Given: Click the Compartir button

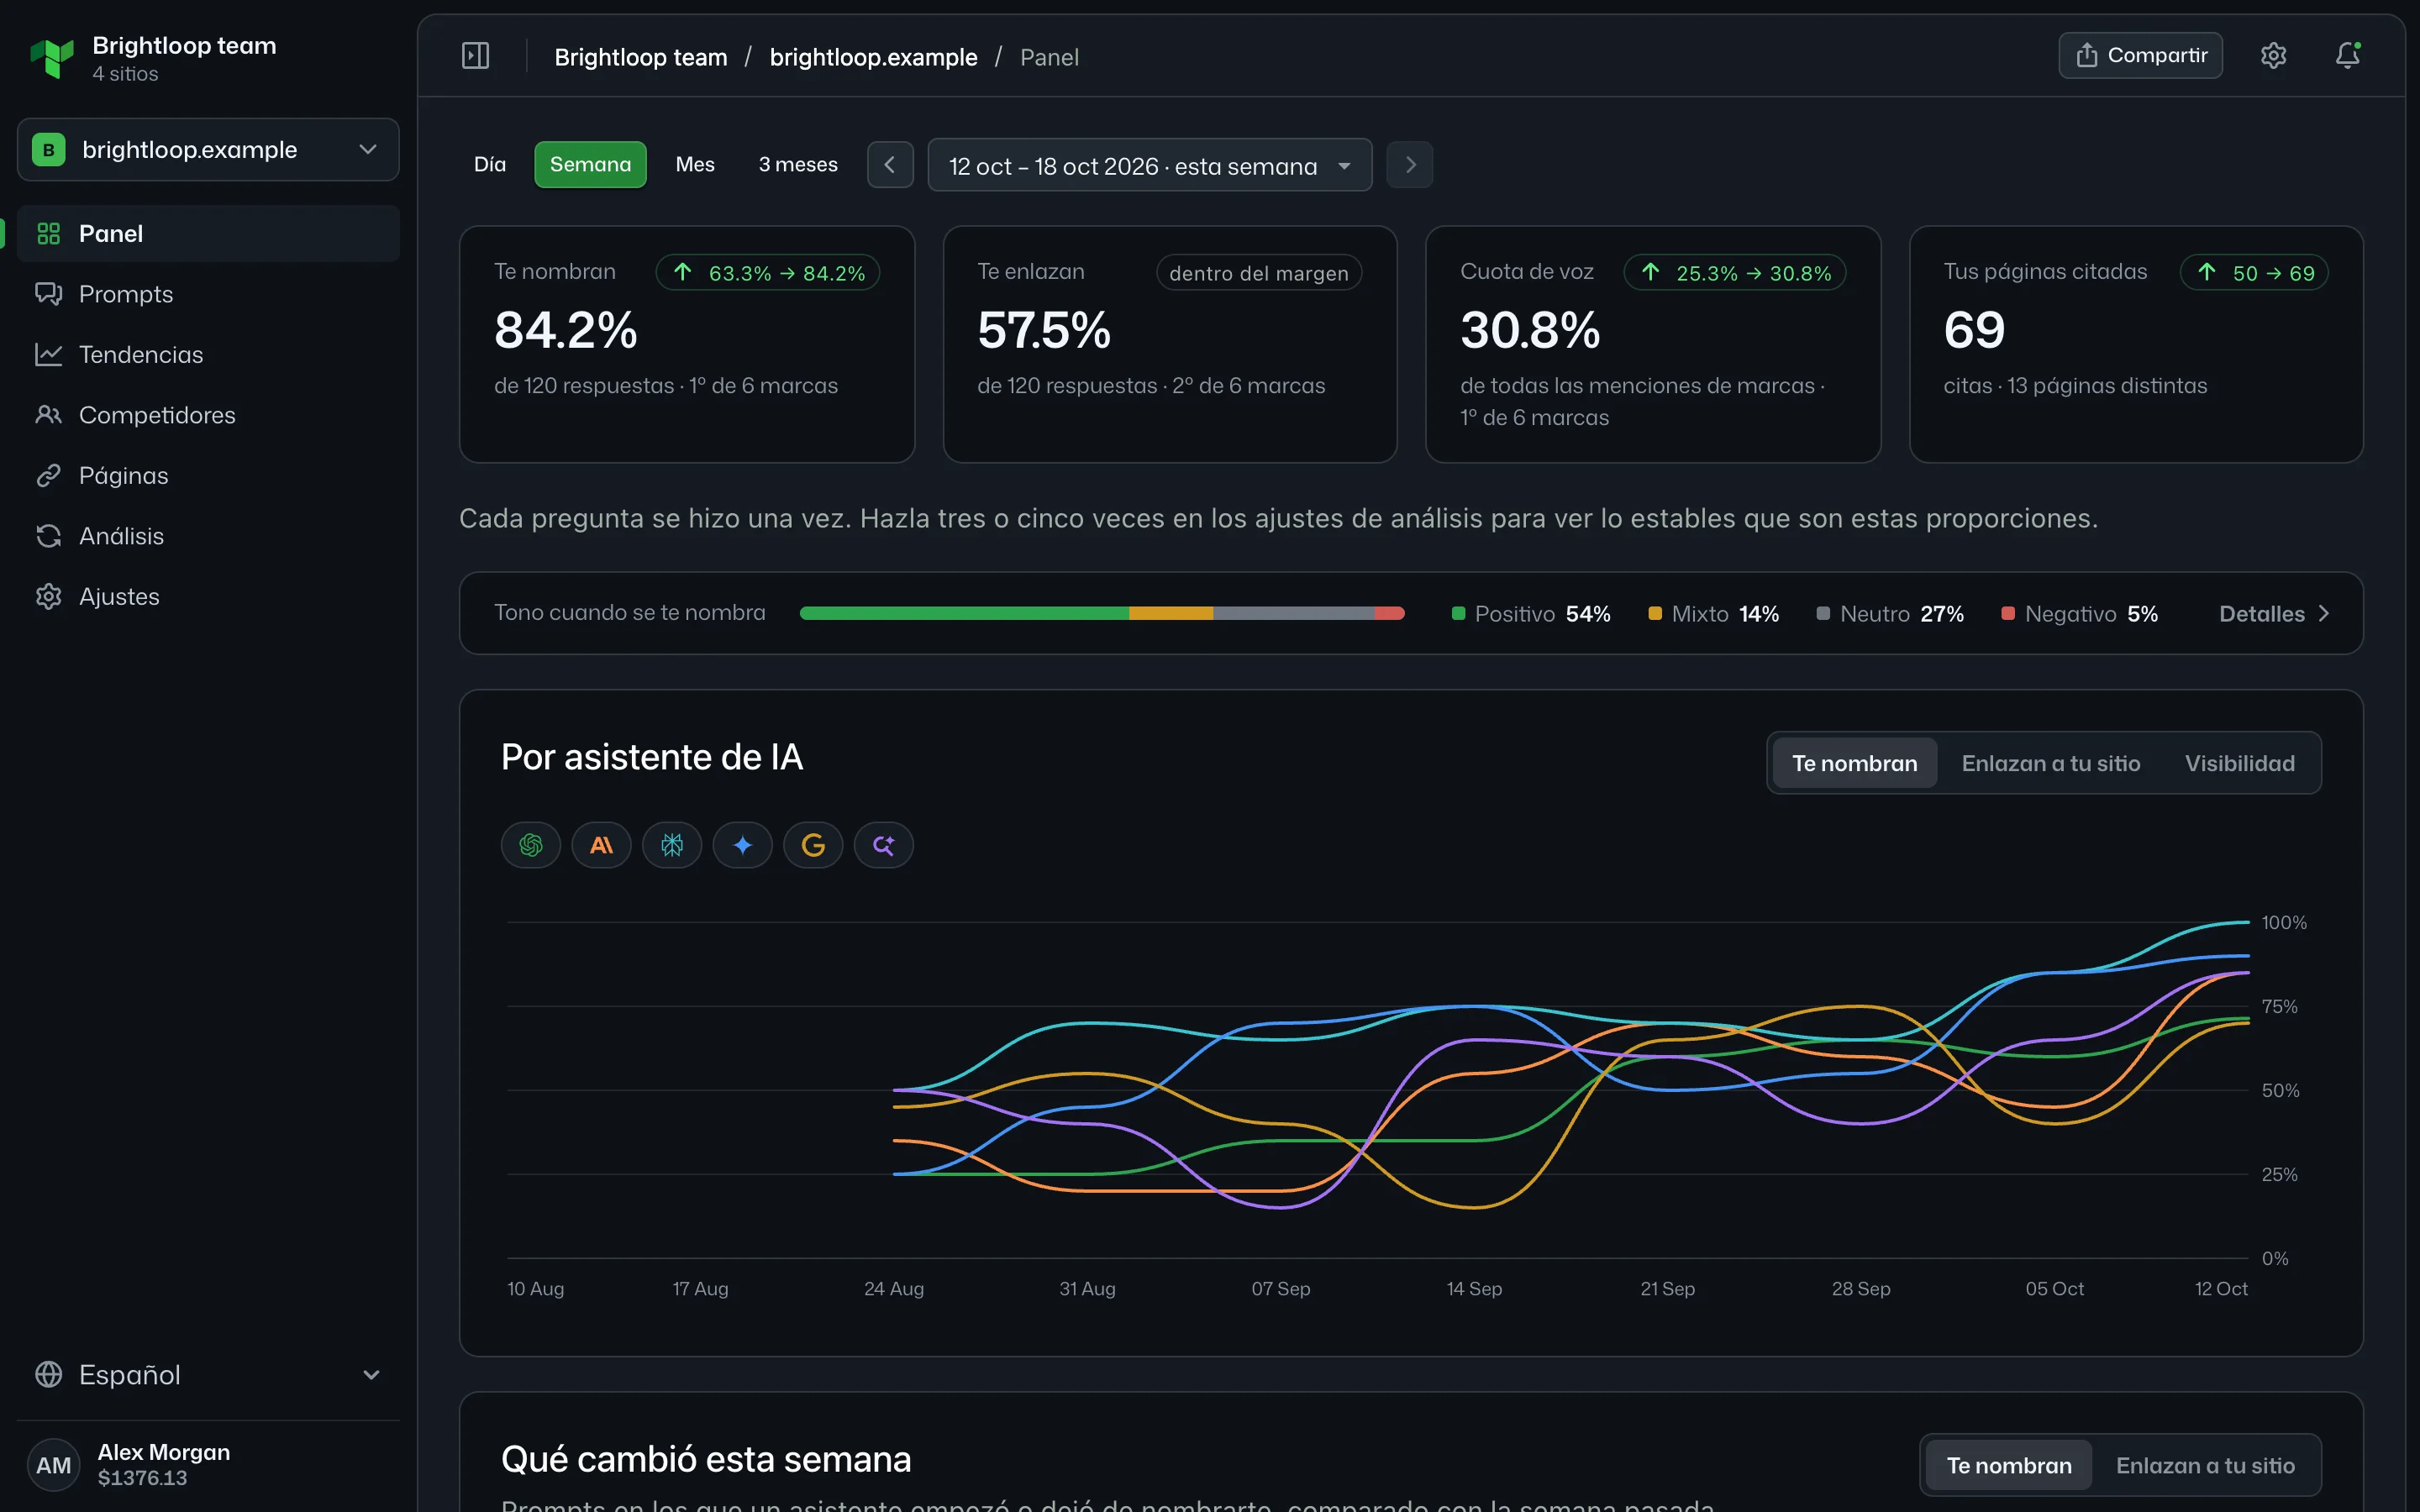Looking at the screenshot, I should click(2140, 56).
